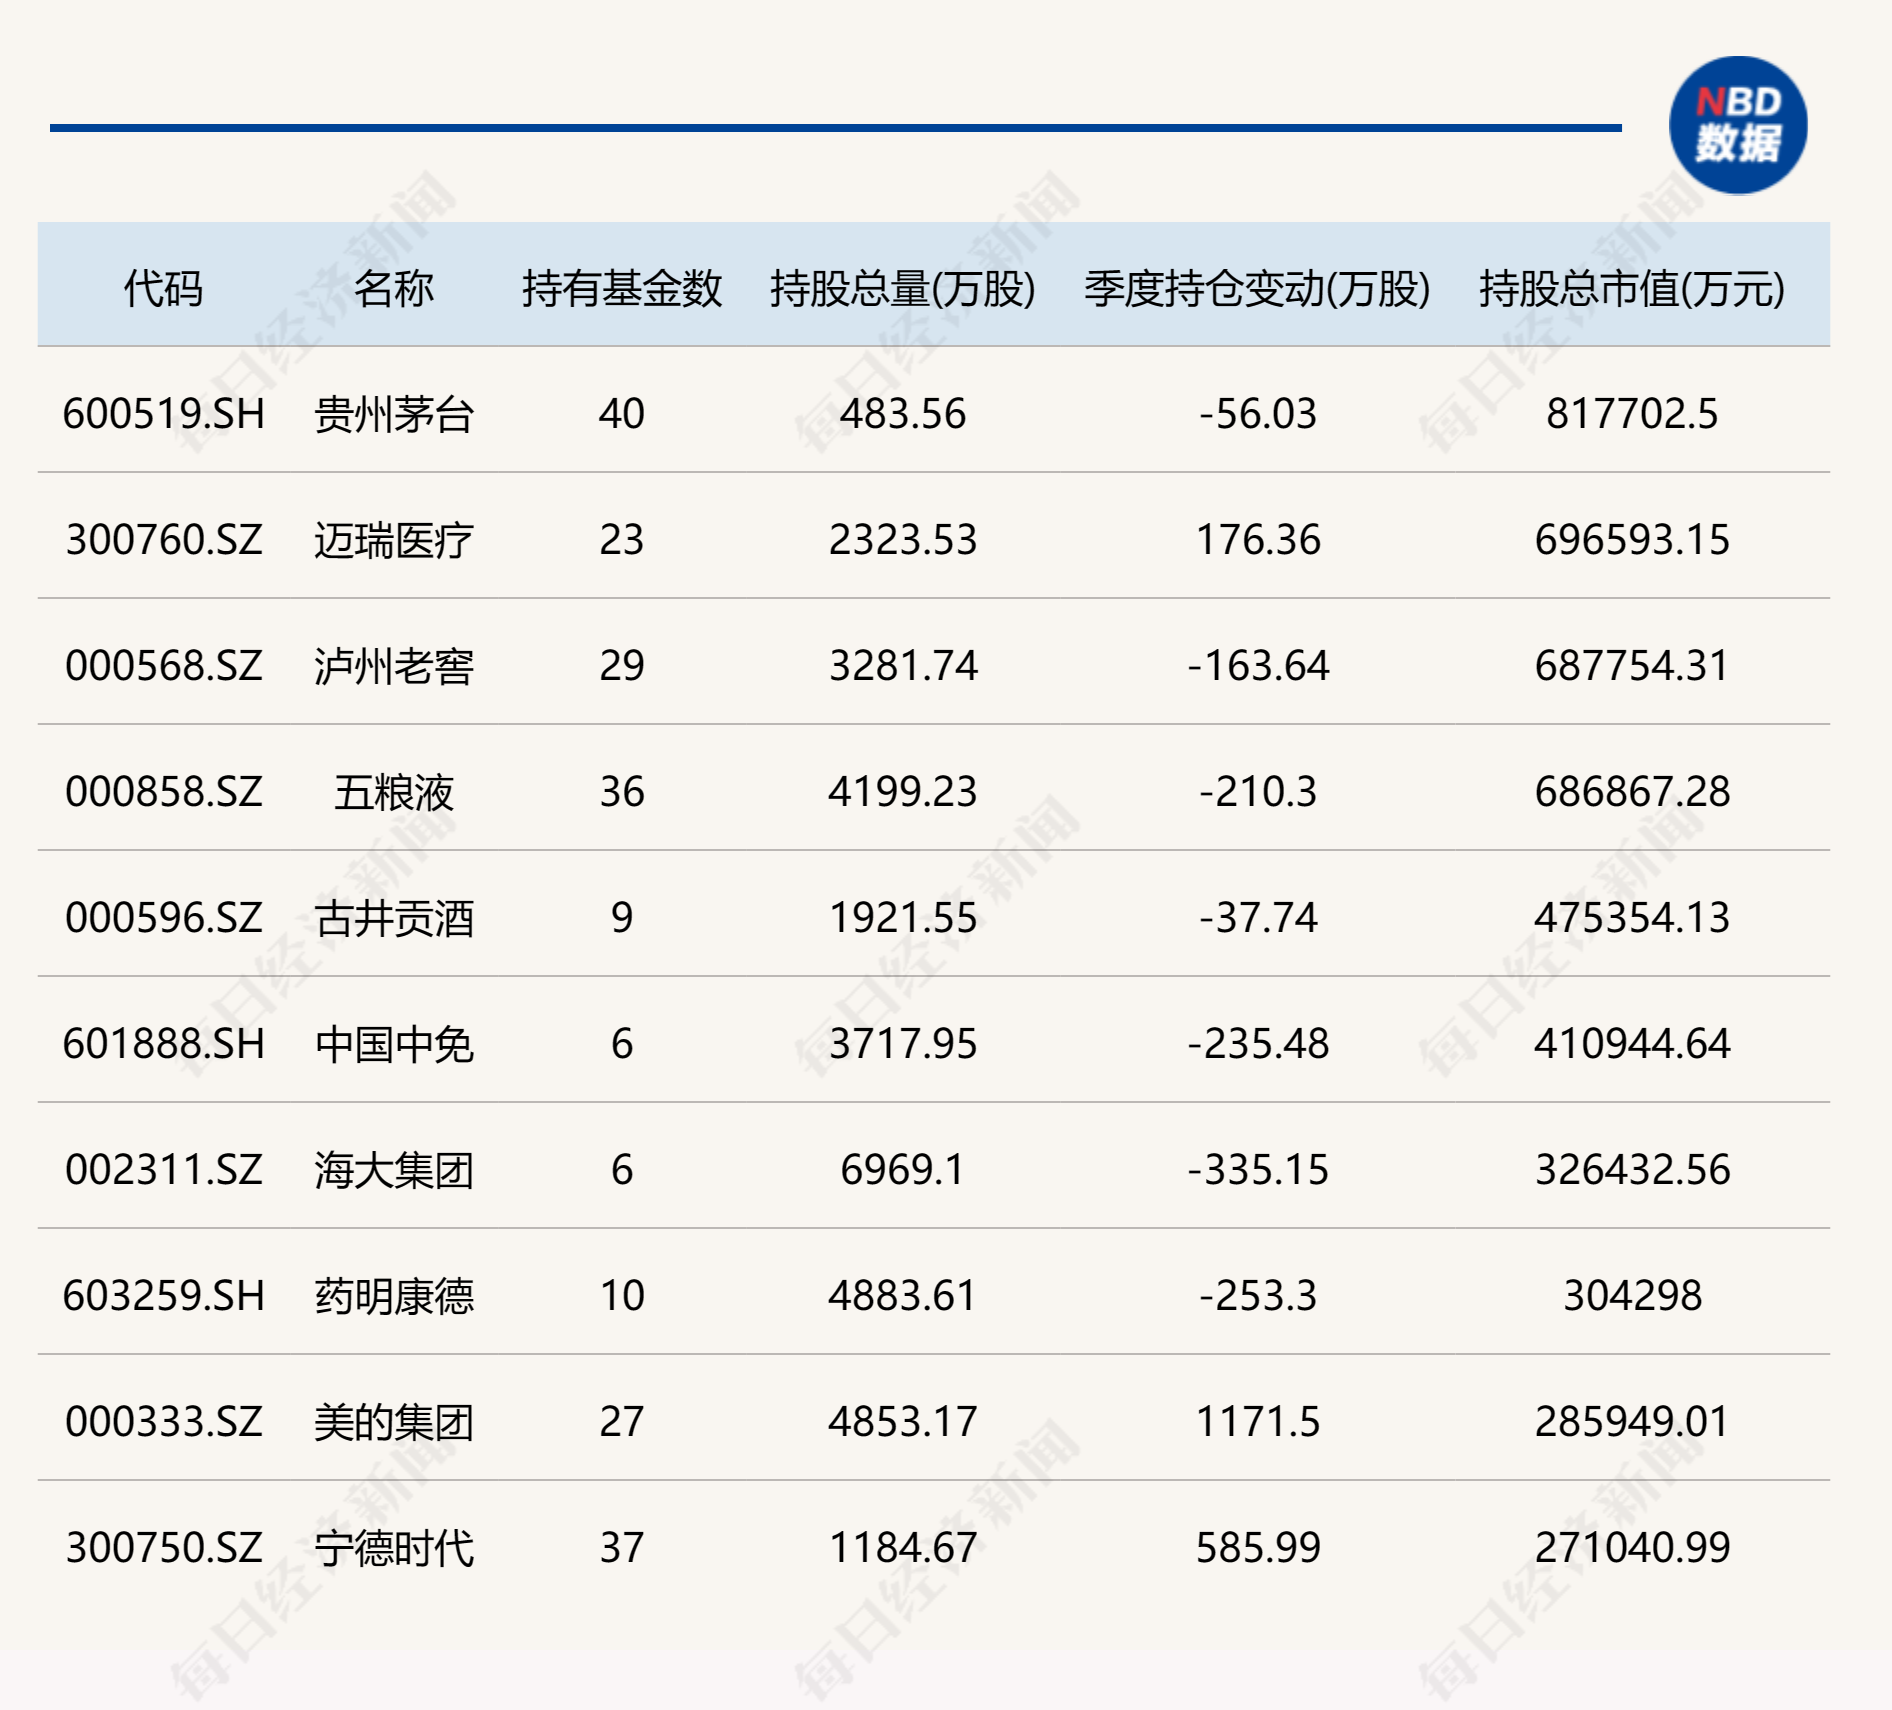Select the 代码 column header
This screenshot has width=1892, height=1710.
163,289
